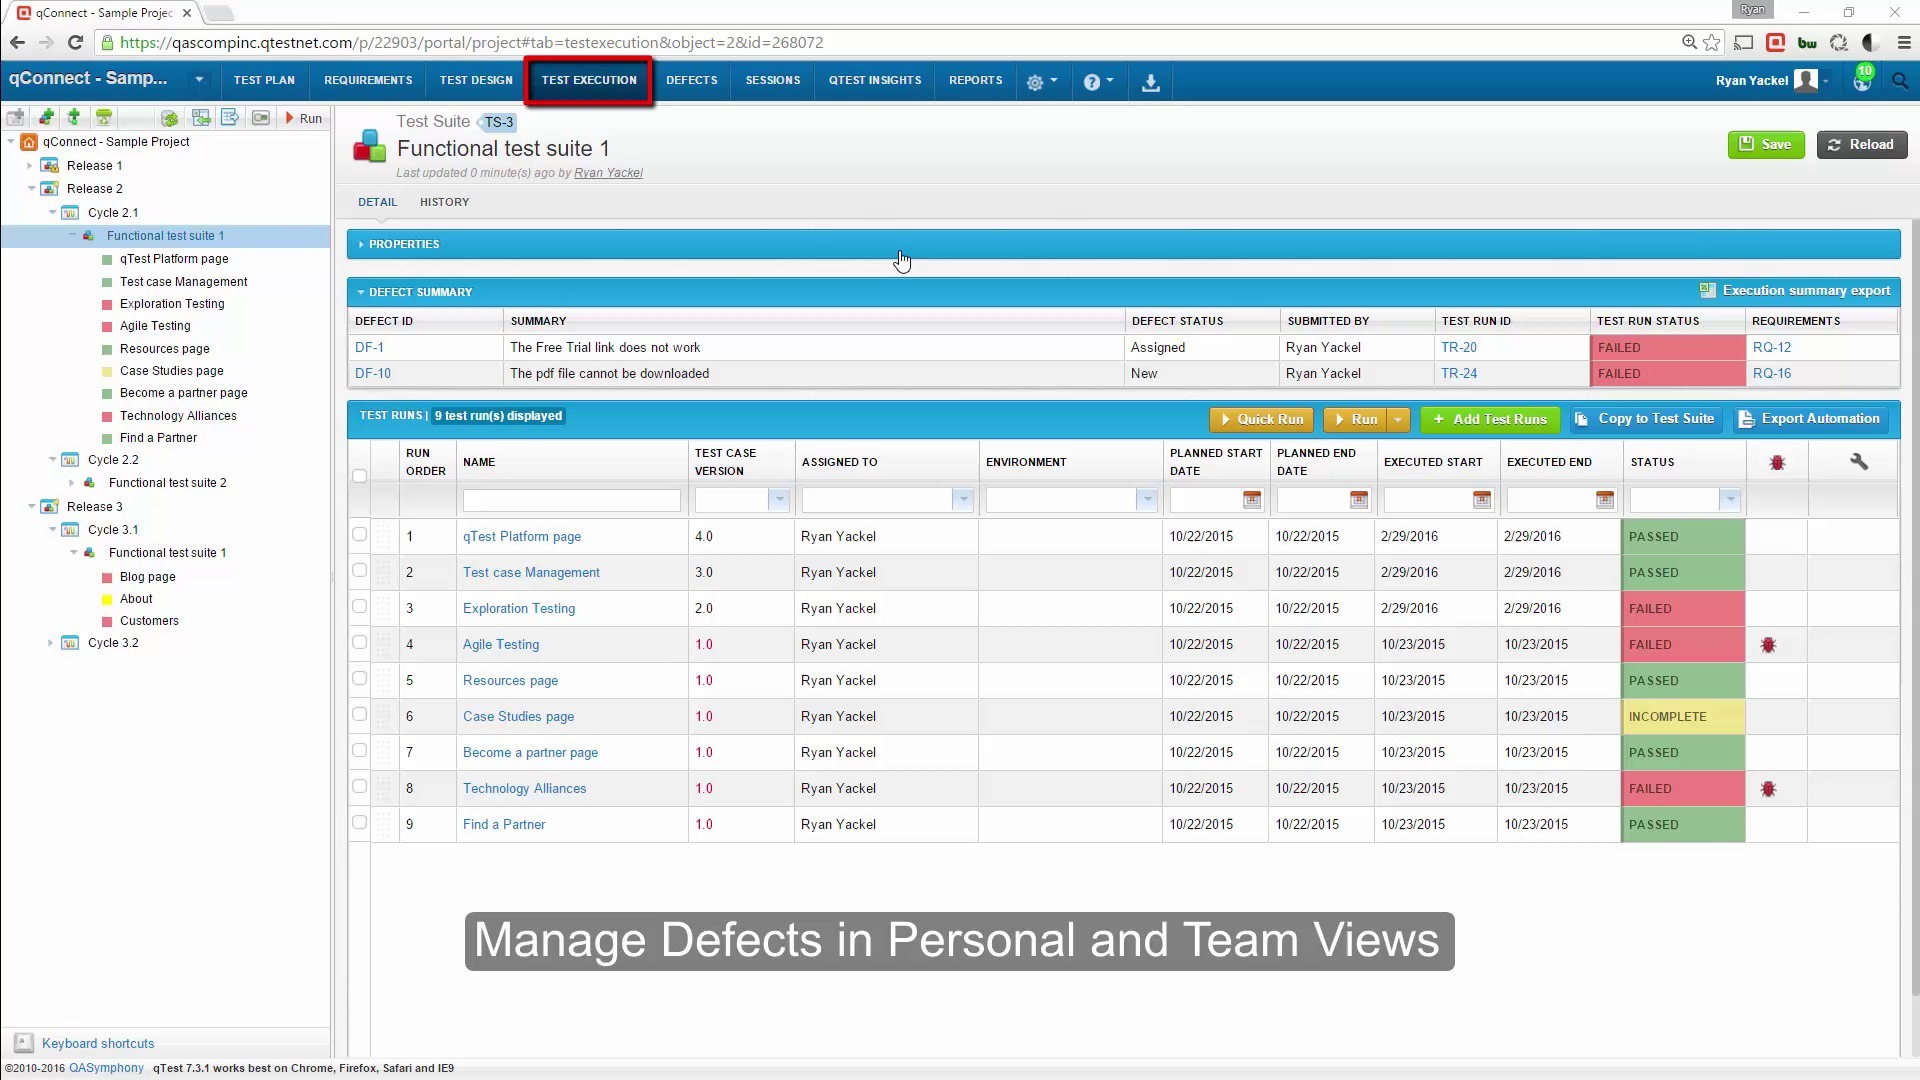Click the bug icon on Technology Alliances row

tap(1768, 787)
